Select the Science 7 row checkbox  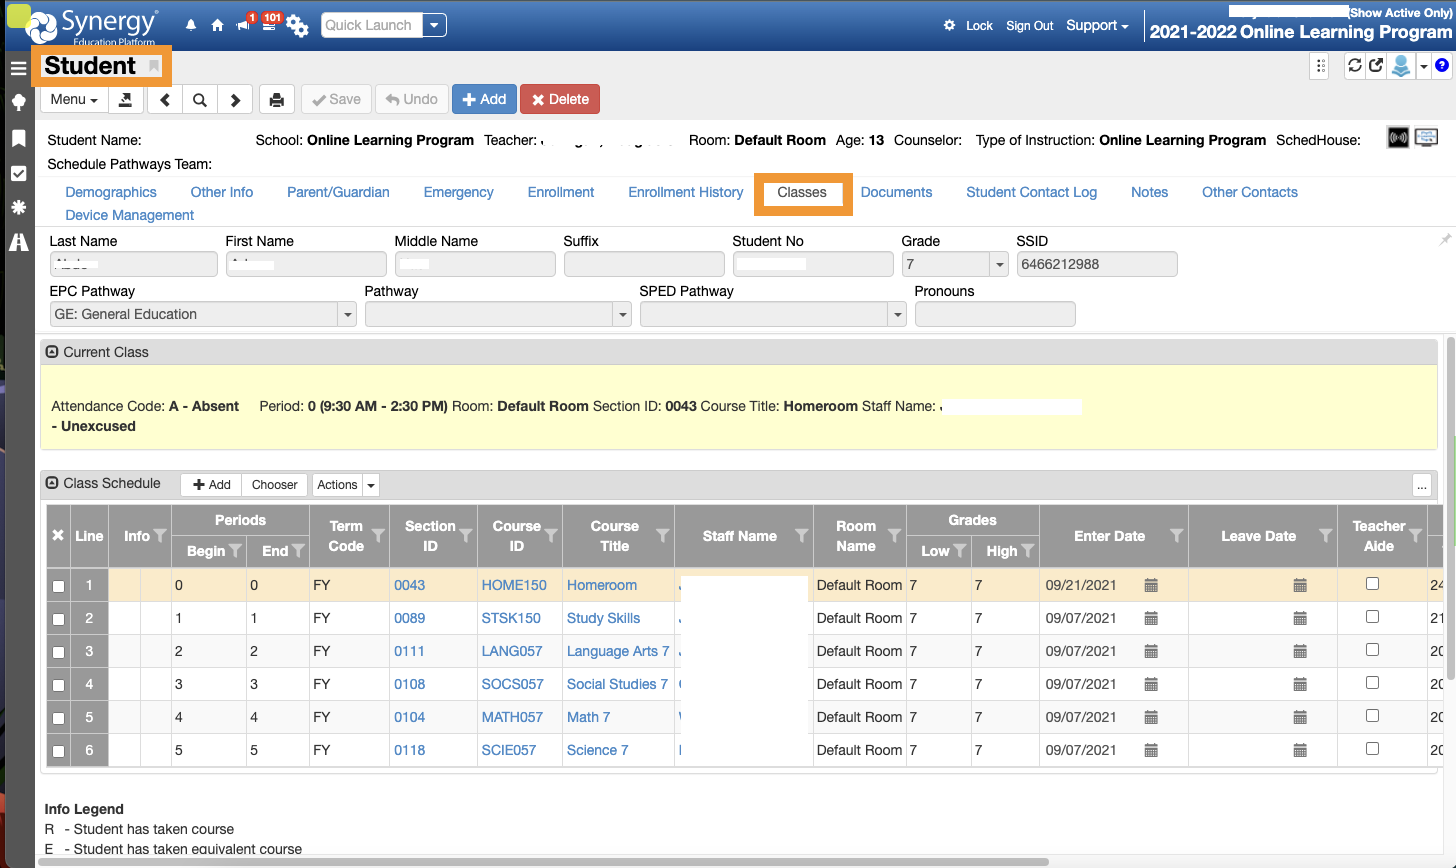58,751
